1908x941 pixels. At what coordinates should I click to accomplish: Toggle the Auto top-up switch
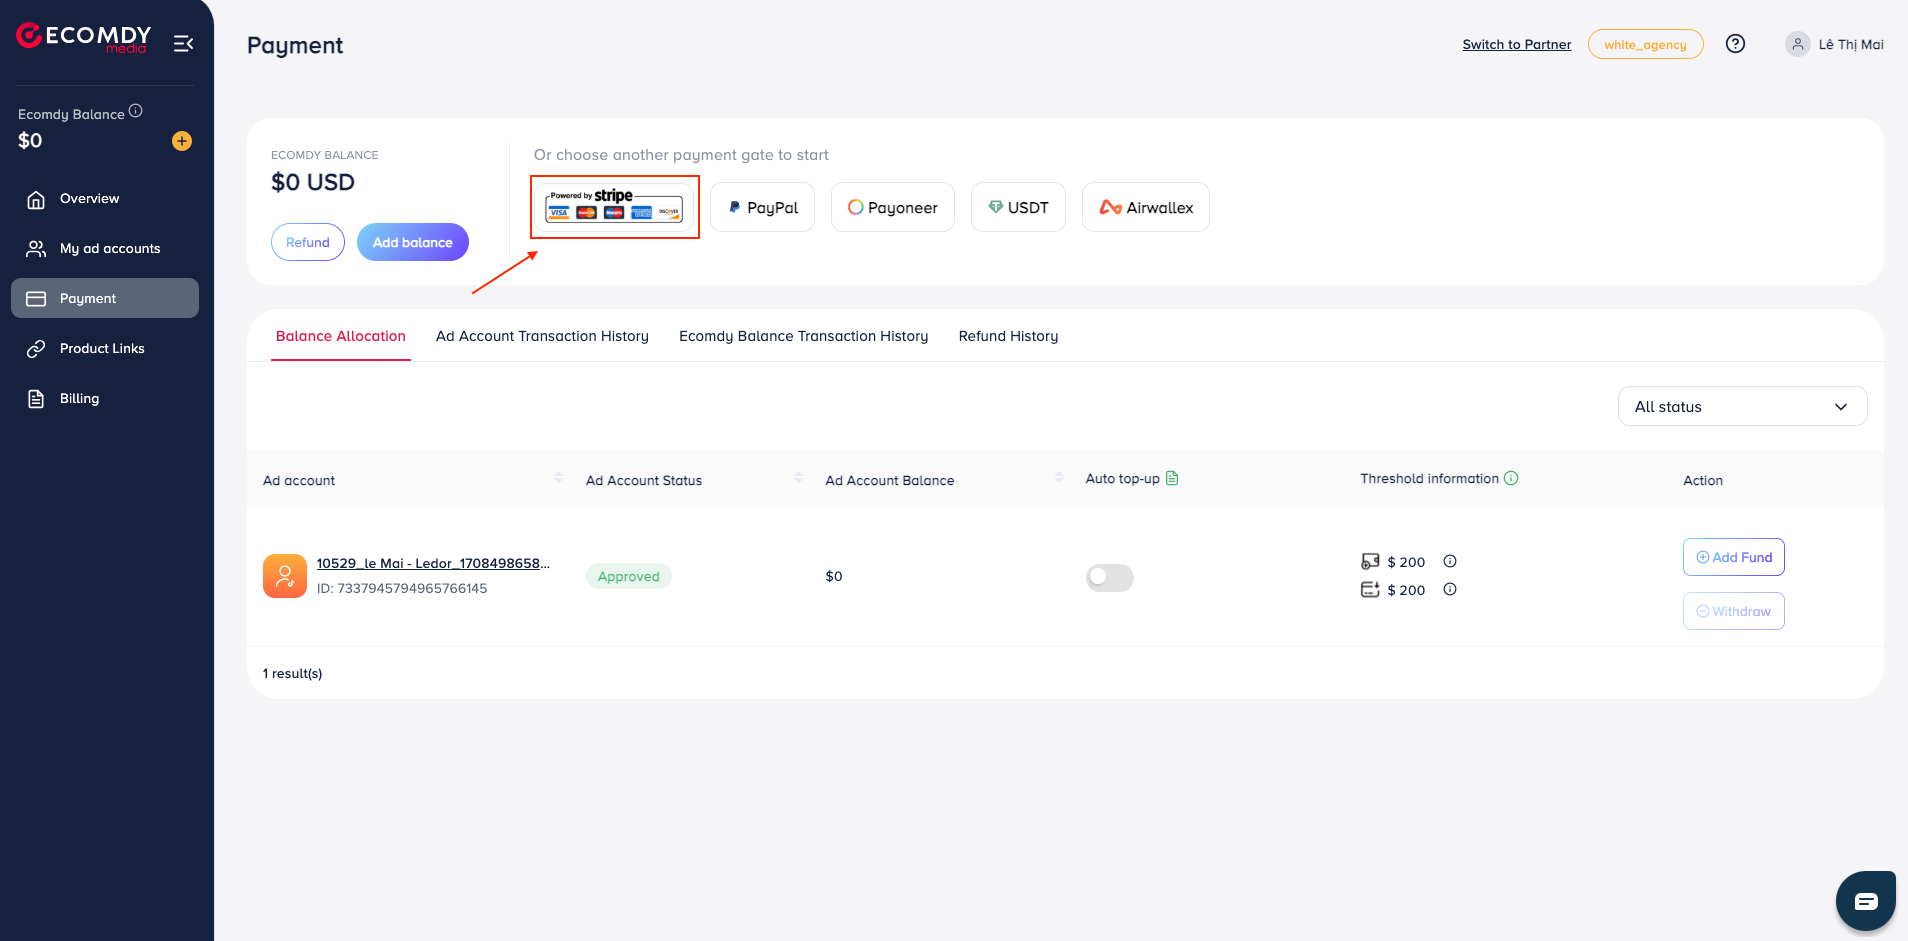point(1110,577)
